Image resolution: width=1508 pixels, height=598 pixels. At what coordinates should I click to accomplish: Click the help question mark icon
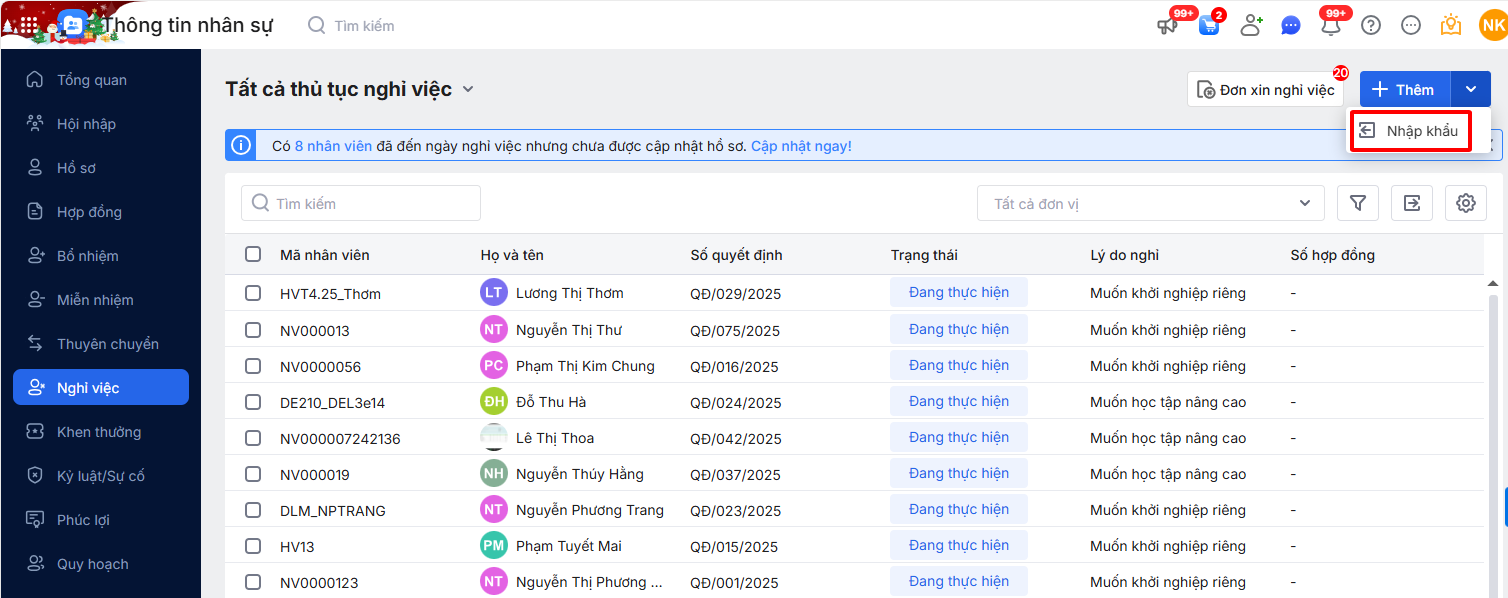pyautogui.click(x=1371, y=26)
